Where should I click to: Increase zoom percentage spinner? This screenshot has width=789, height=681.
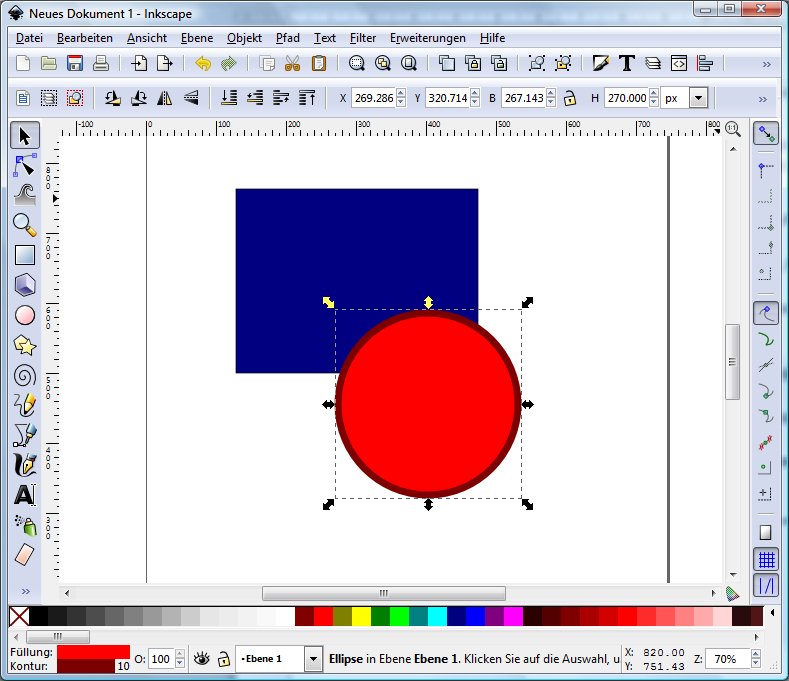point(755,654)
